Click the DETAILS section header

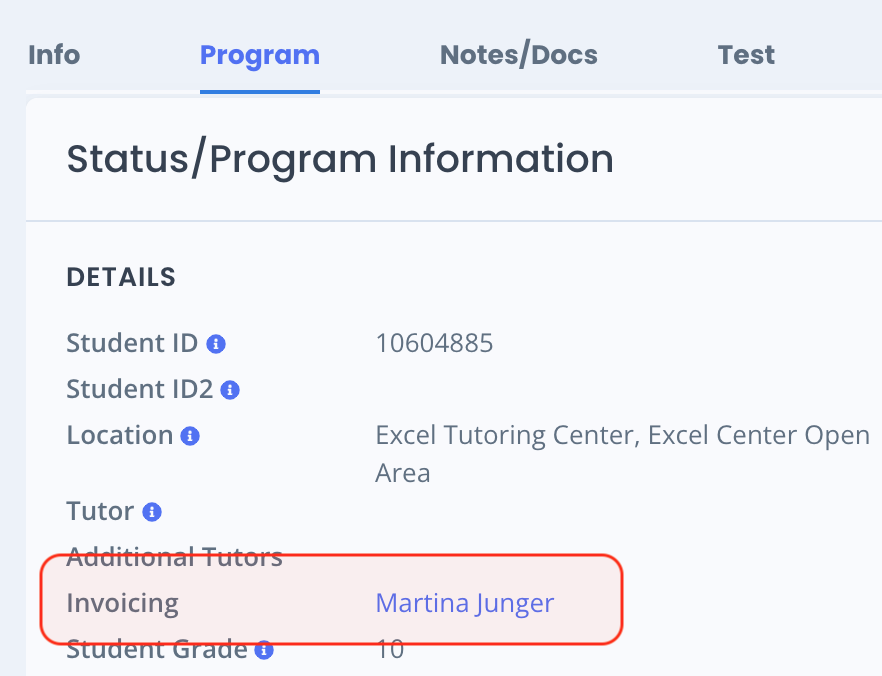(x=121, y=277)
